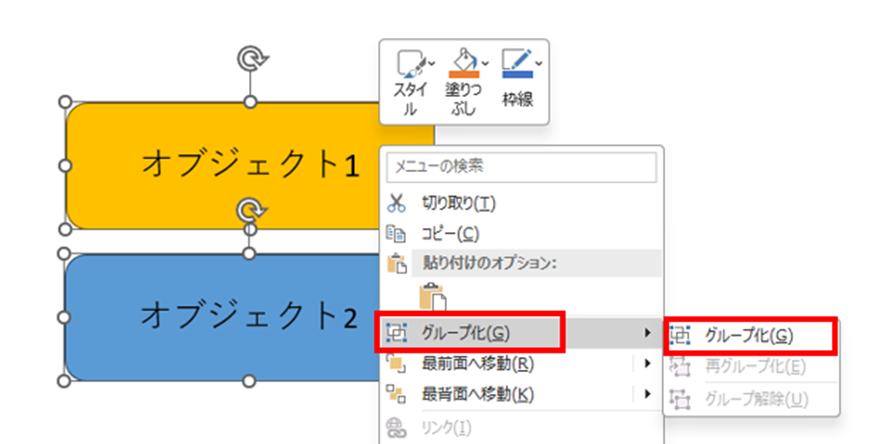Click the rotation handle above Object 1
The width and height of the screenshot is (886, 444).
point(250,59)
